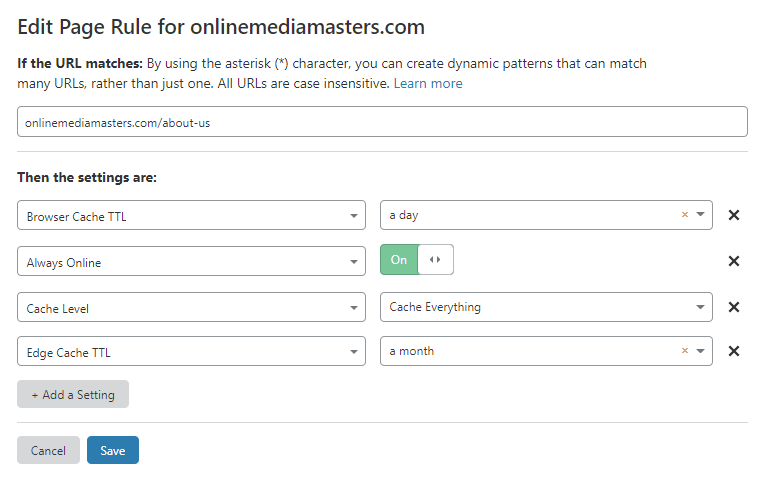The width and height of the screenshot is (765, 483).
Task: Remove the Browser Cache TTL setting row
Action: tap(733, 215)
